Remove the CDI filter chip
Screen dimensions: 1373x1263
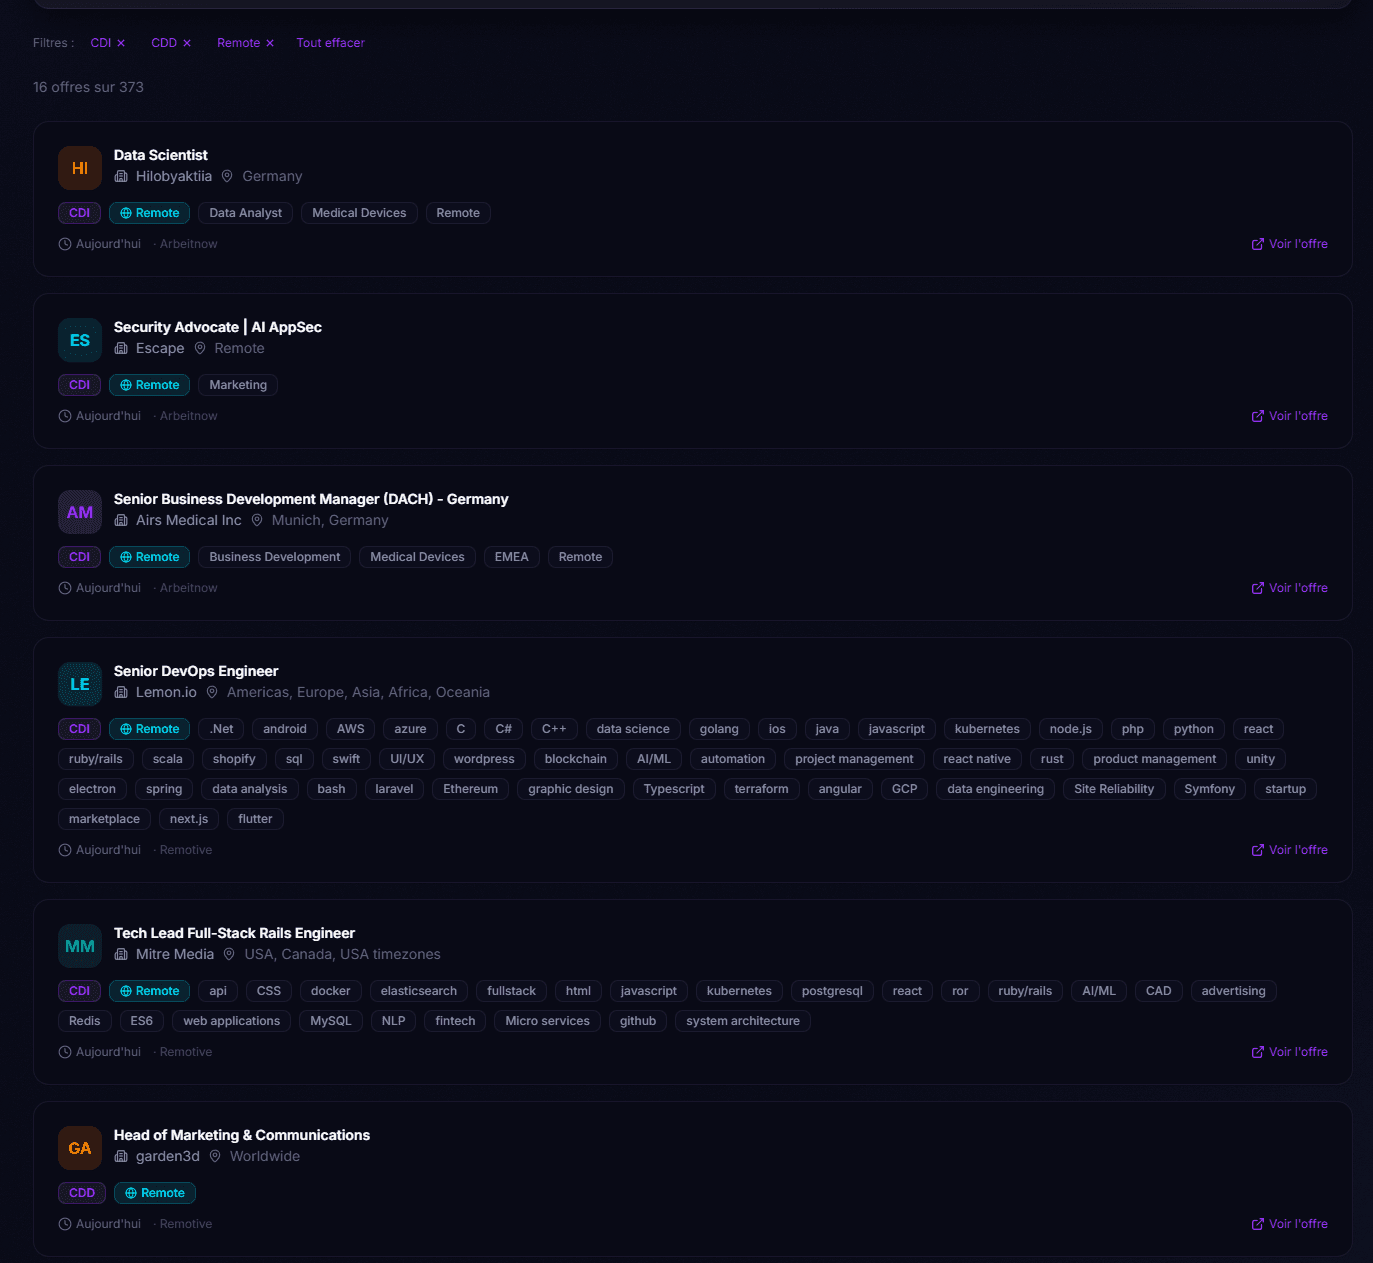point(108,43)
